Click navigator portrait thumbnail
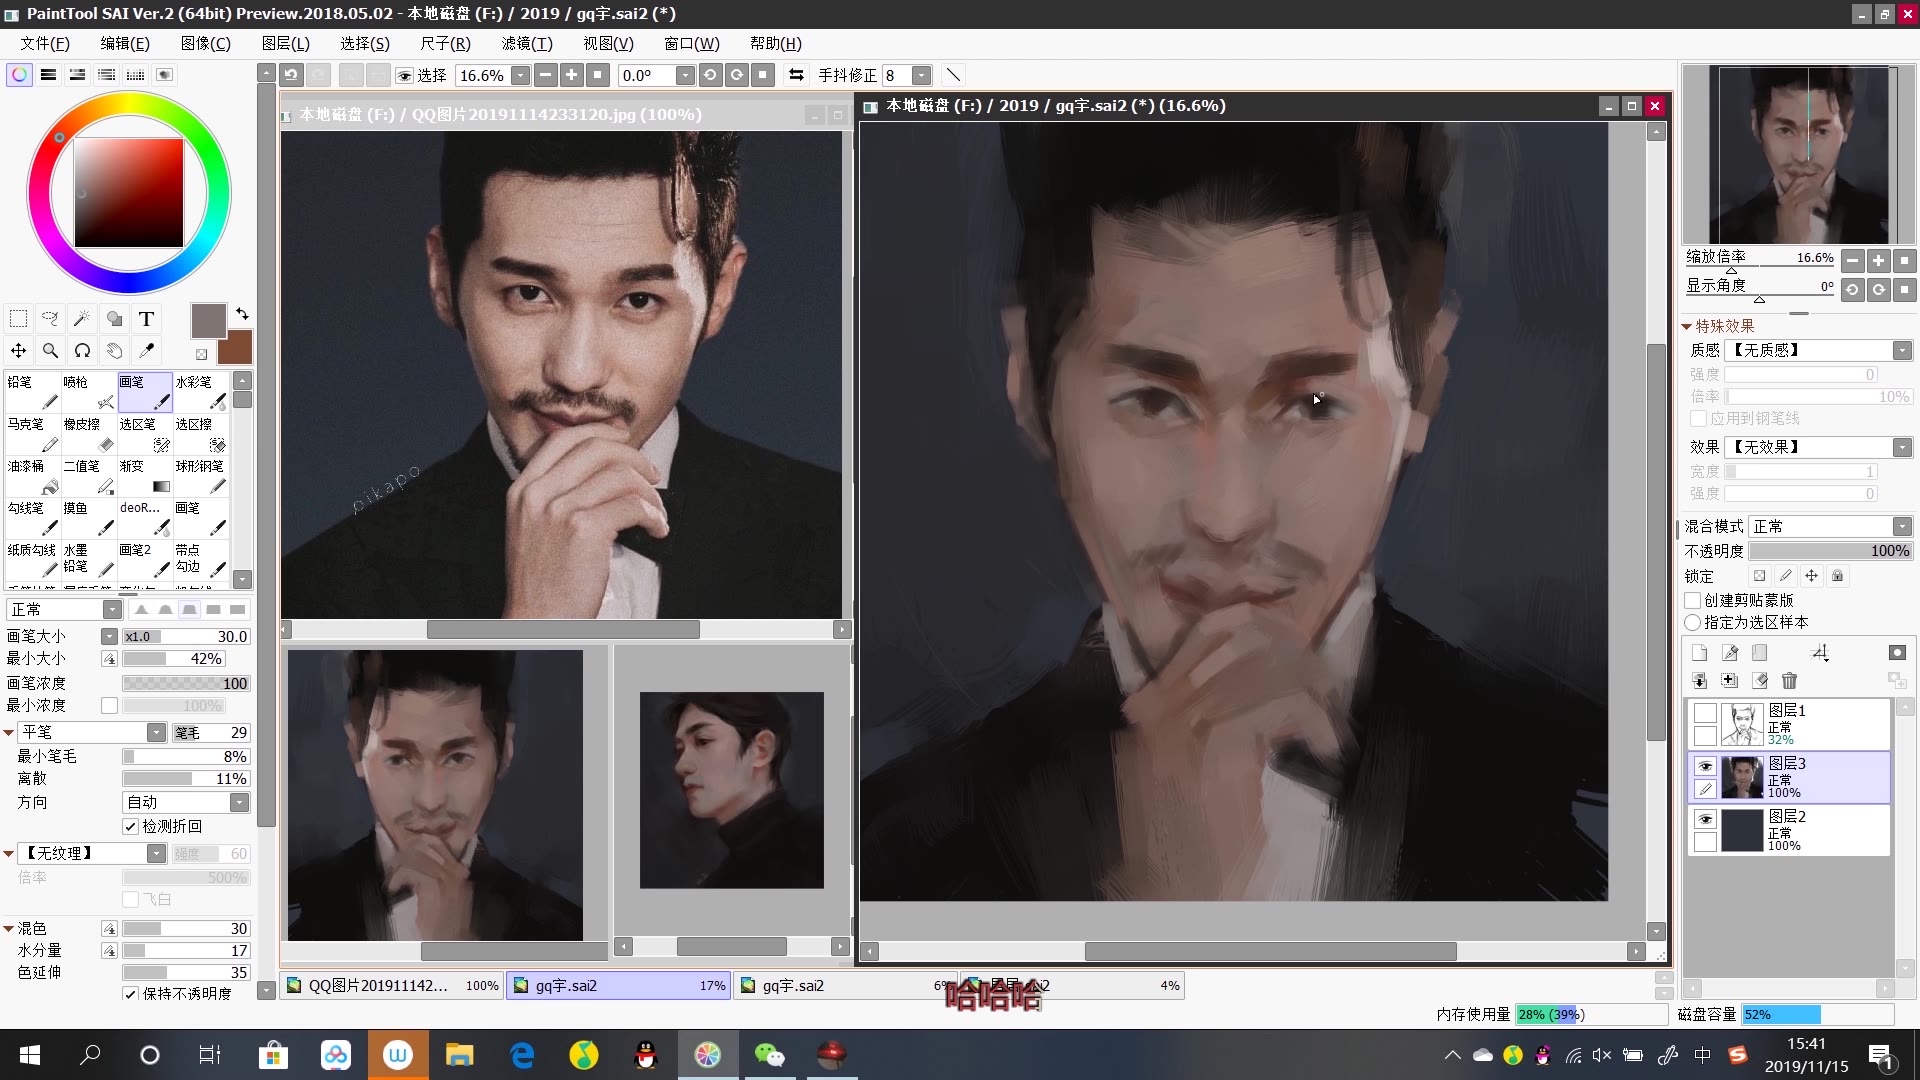This screenshot has height=1080, width=1920. click(1799, 154)
